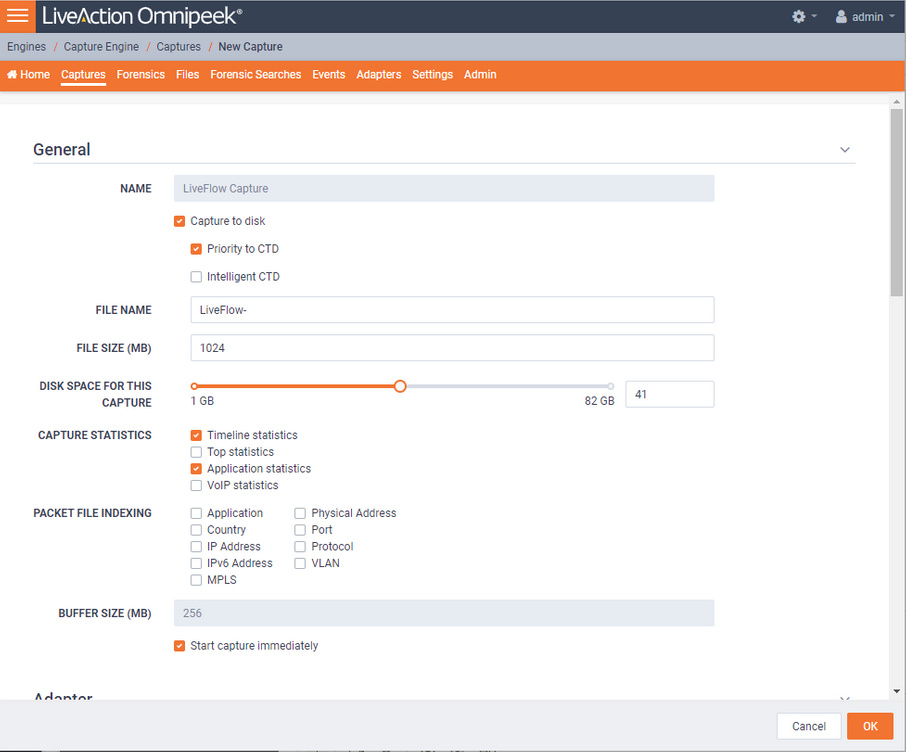The width and height of the screenshot is (906, 752).
Task: Open the admin user menu
Action: (x=865, y=17)
